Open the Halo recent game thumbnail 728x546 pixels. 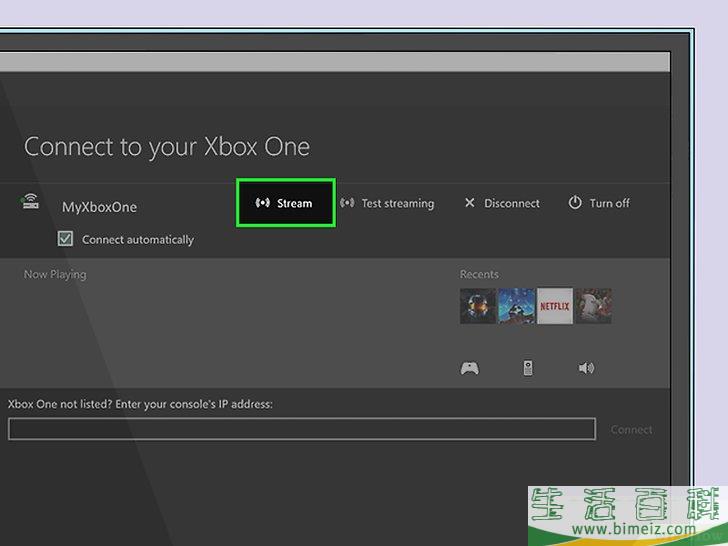(478, 306)
